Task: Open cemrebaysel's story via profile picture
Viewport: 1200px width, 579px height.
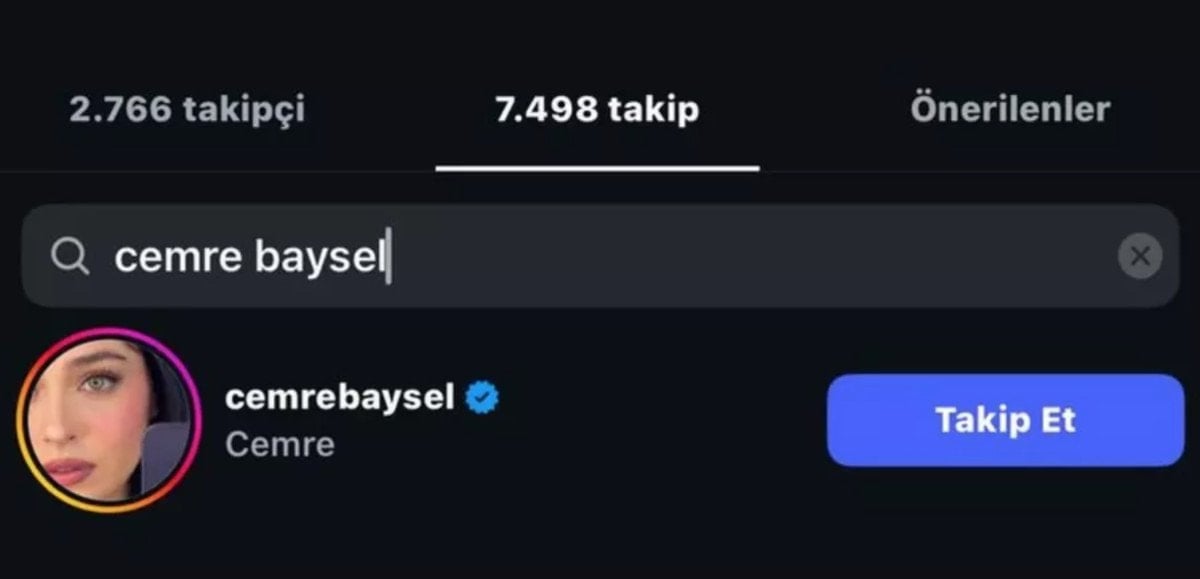Action: [109, 421]
